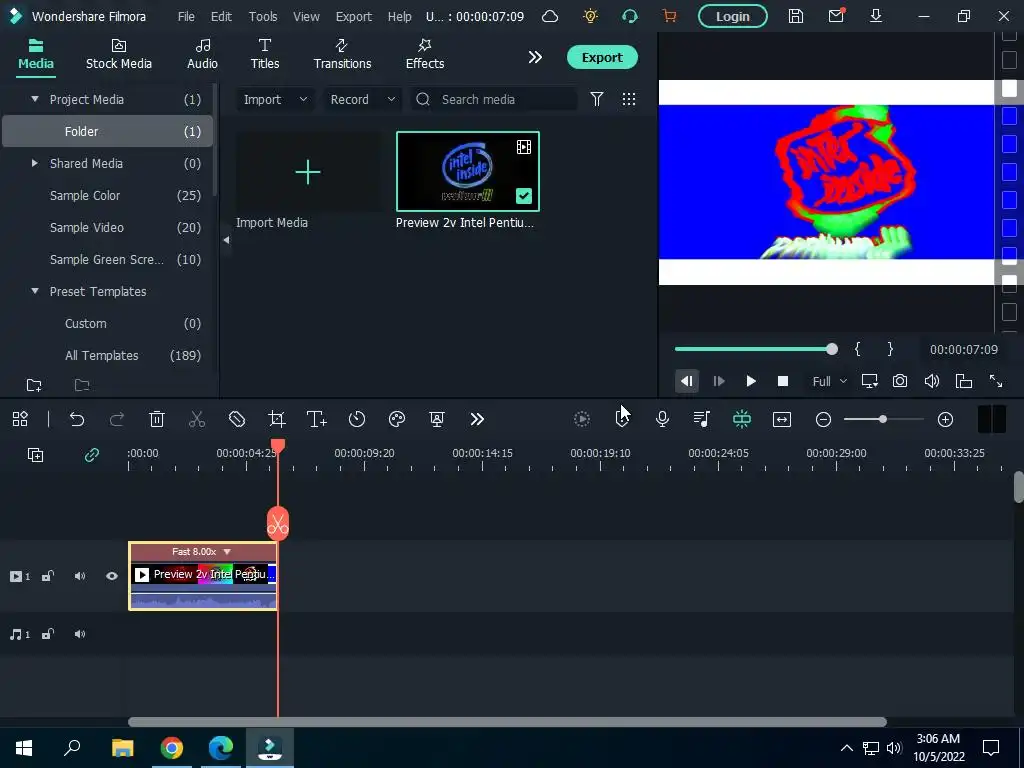
Task: Click the green screen keyframe icon
Action: (x=437, y=419)
